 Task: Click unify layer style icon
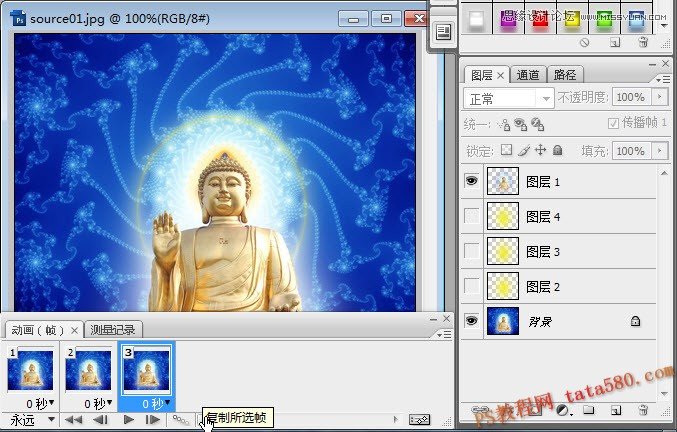(537, 124)
